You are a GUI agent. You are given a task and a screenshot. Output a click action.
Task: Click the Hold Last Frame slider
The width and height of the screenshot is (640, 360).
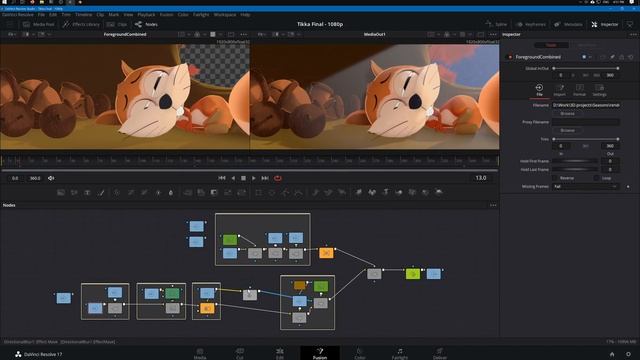click(x=575, y=169)
